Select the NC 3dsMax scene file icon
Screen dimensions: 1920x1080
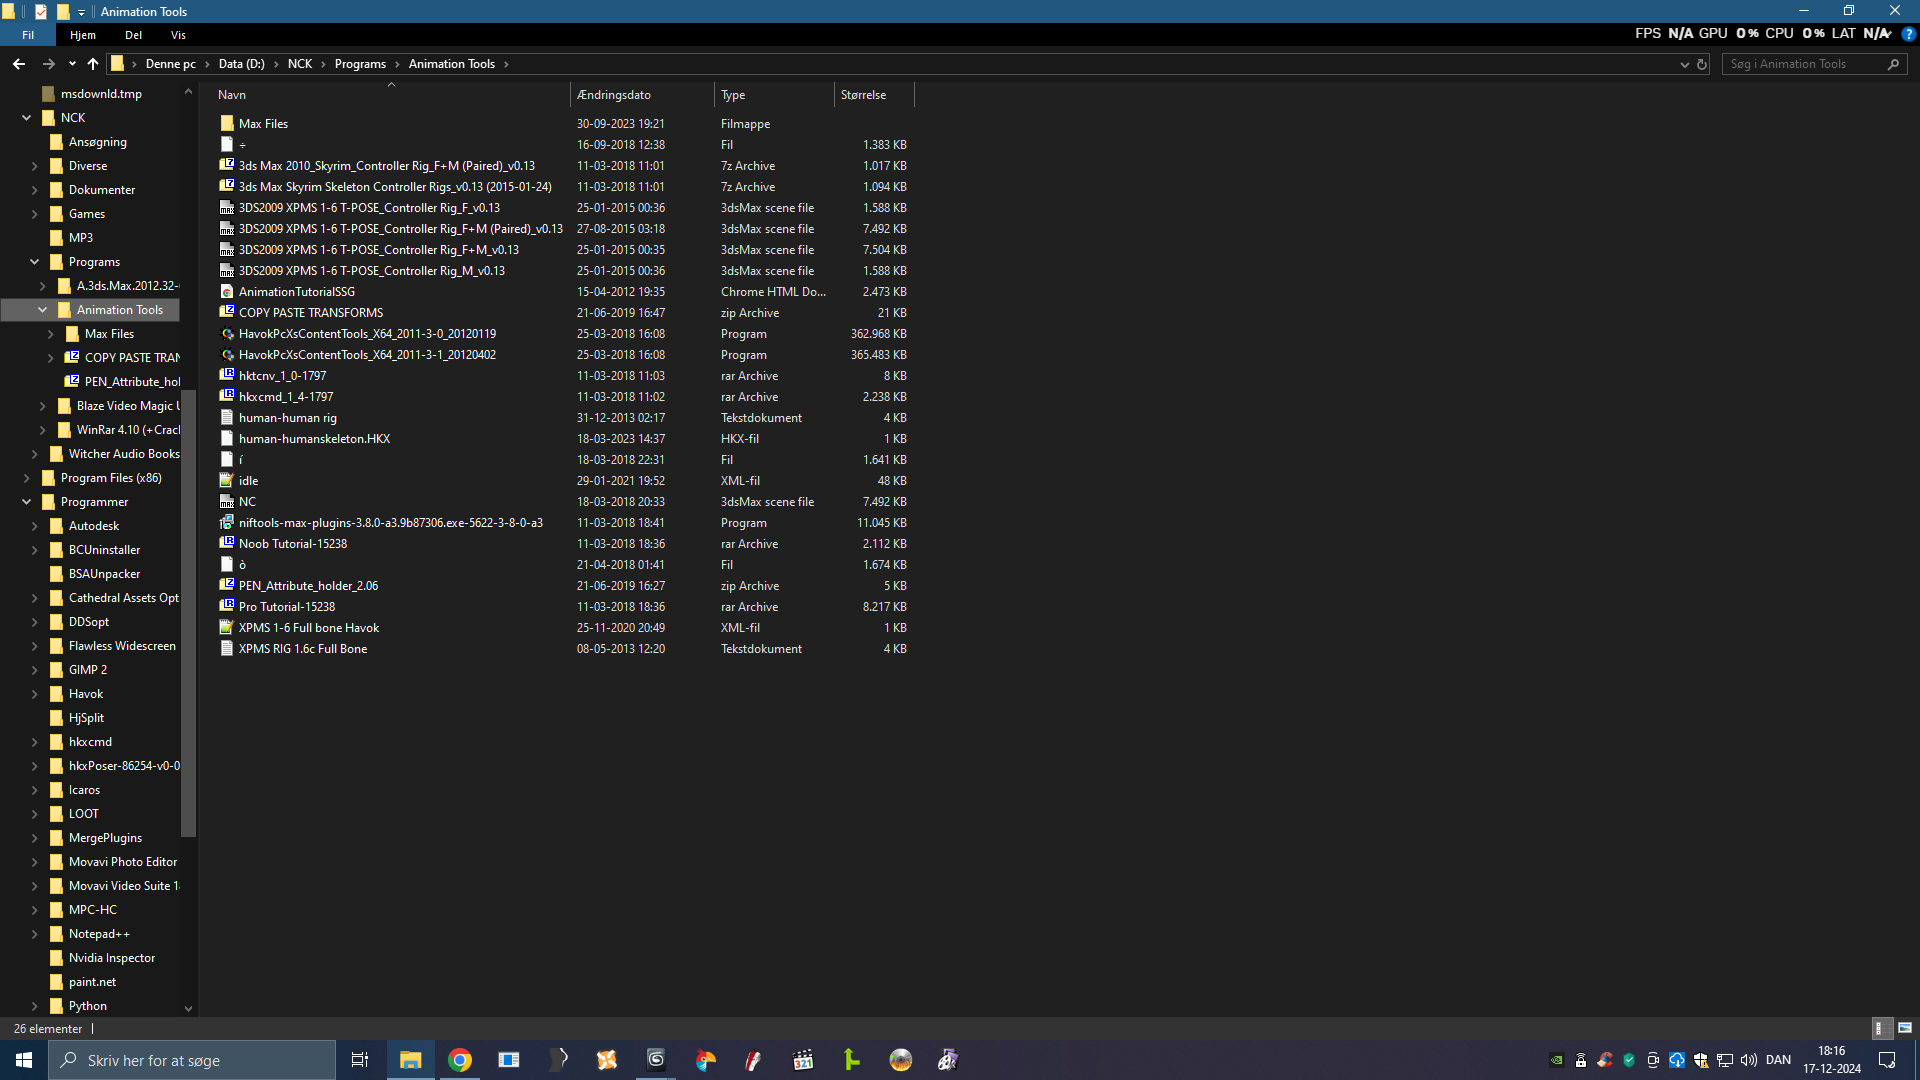(x=227, y=502)
